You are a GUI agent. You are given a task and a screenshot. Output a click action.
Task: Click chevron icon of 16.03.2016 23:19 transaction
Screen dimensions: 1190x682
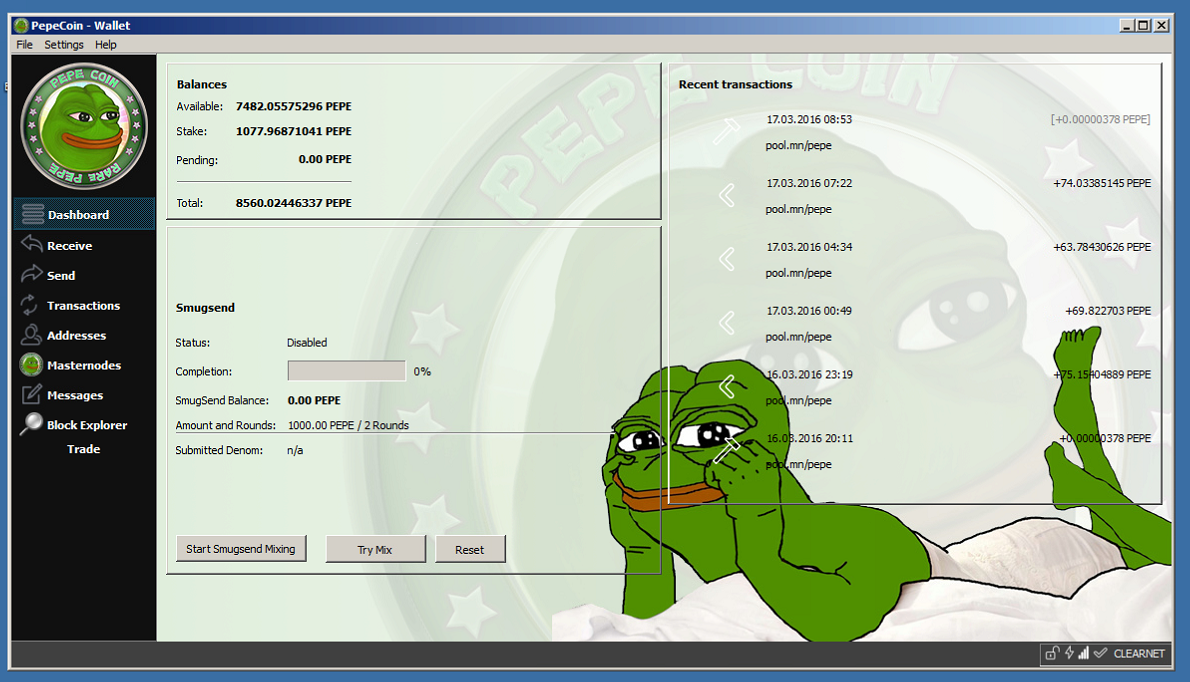(726, 387)
